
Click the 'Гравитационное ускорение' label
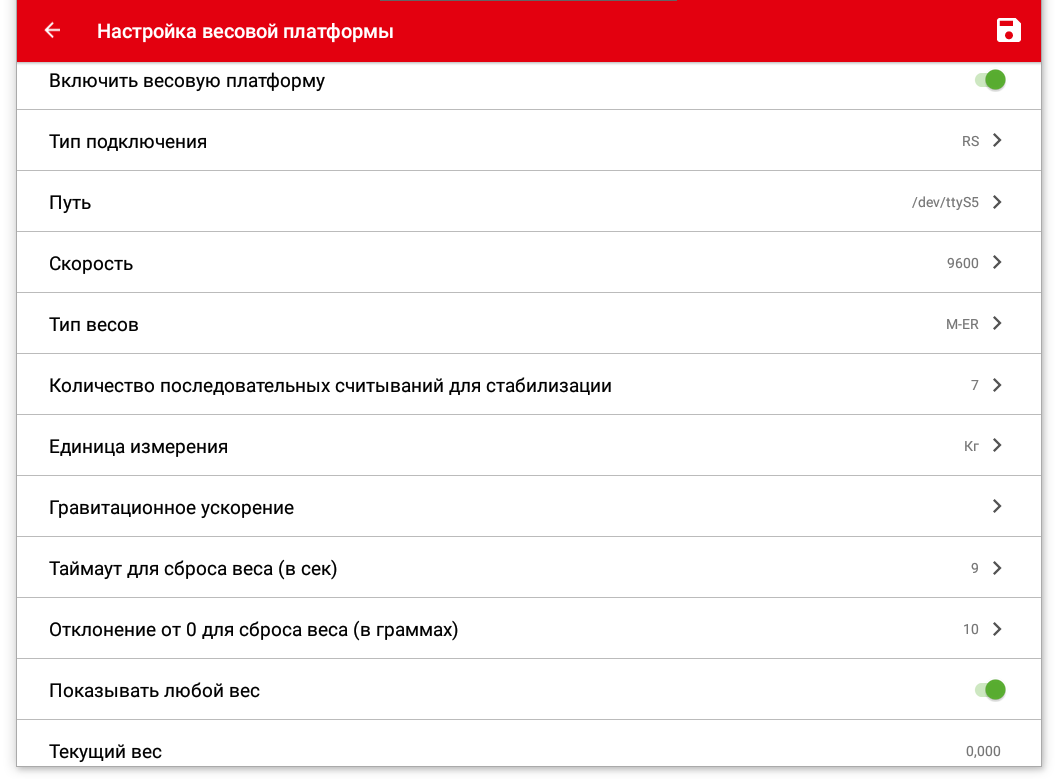click(171, 508)
